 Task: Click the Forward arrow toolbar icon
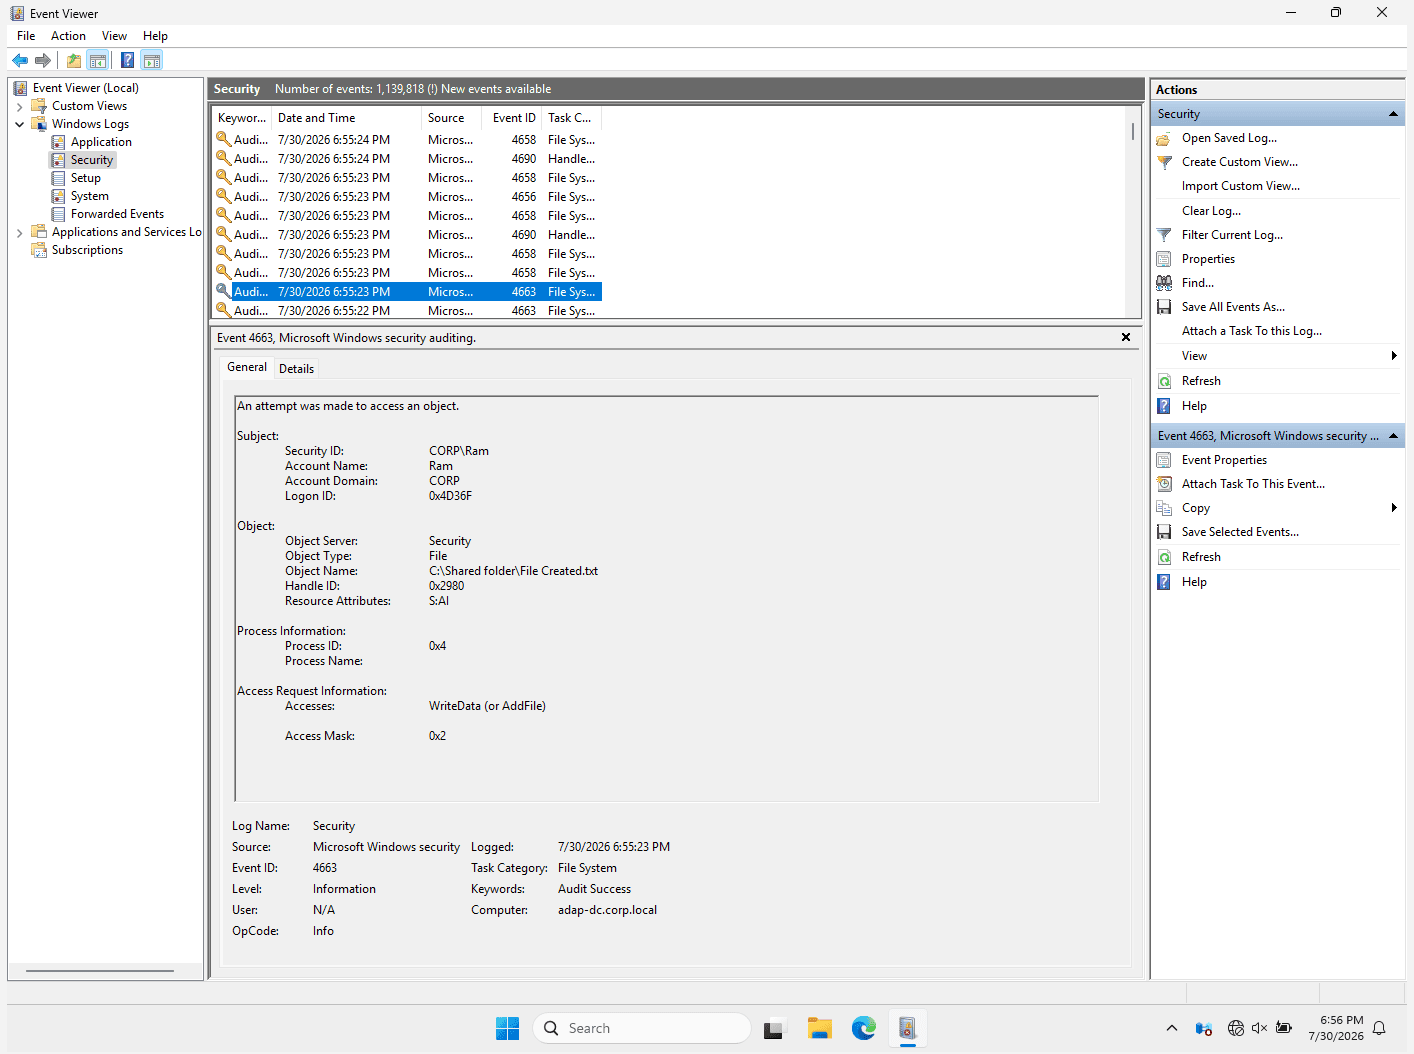(x=43, y=60)
